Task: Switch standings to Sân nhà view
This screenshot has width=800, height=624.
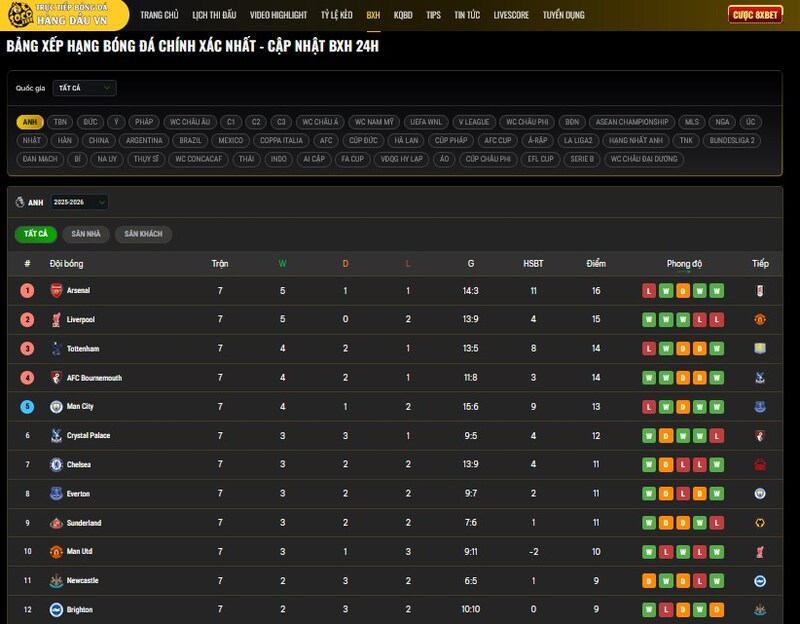Action: tap(86, 234)
